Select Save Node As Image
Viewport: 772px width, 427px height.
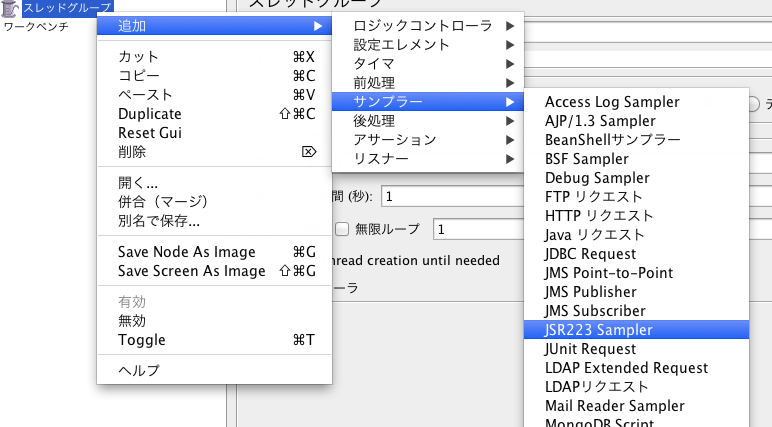pyautogui.click(x=214, y=252)
